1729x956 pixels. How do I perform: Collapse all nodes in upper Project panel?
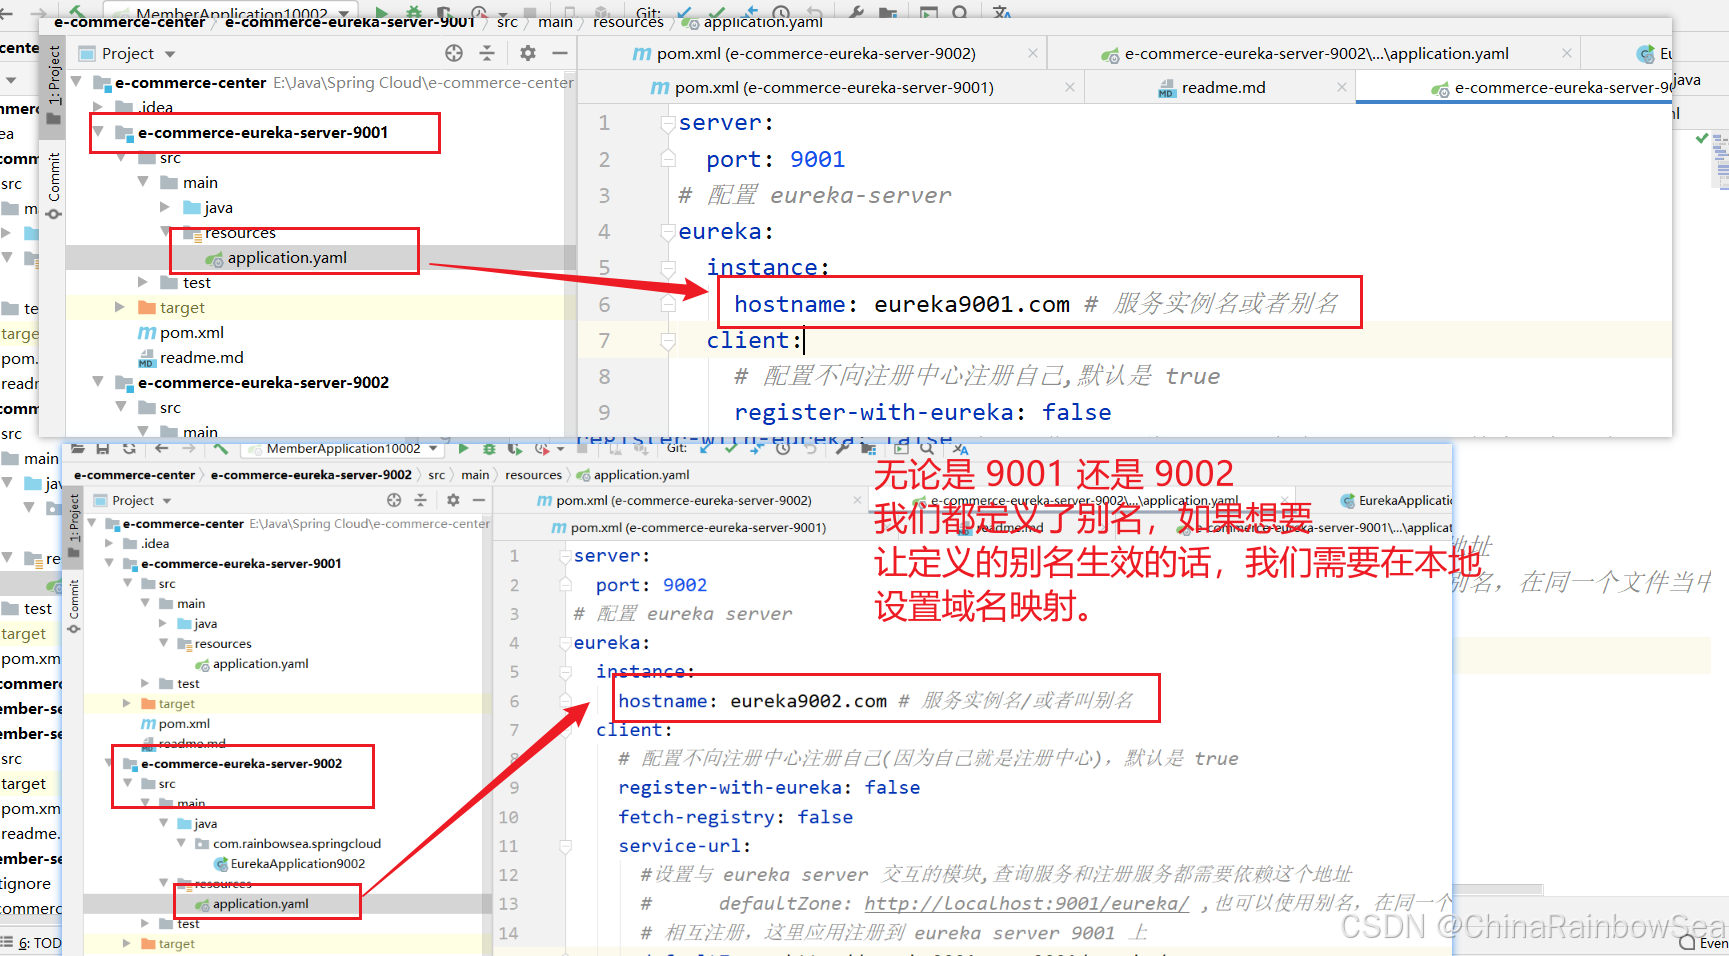[x=487, y=53]
